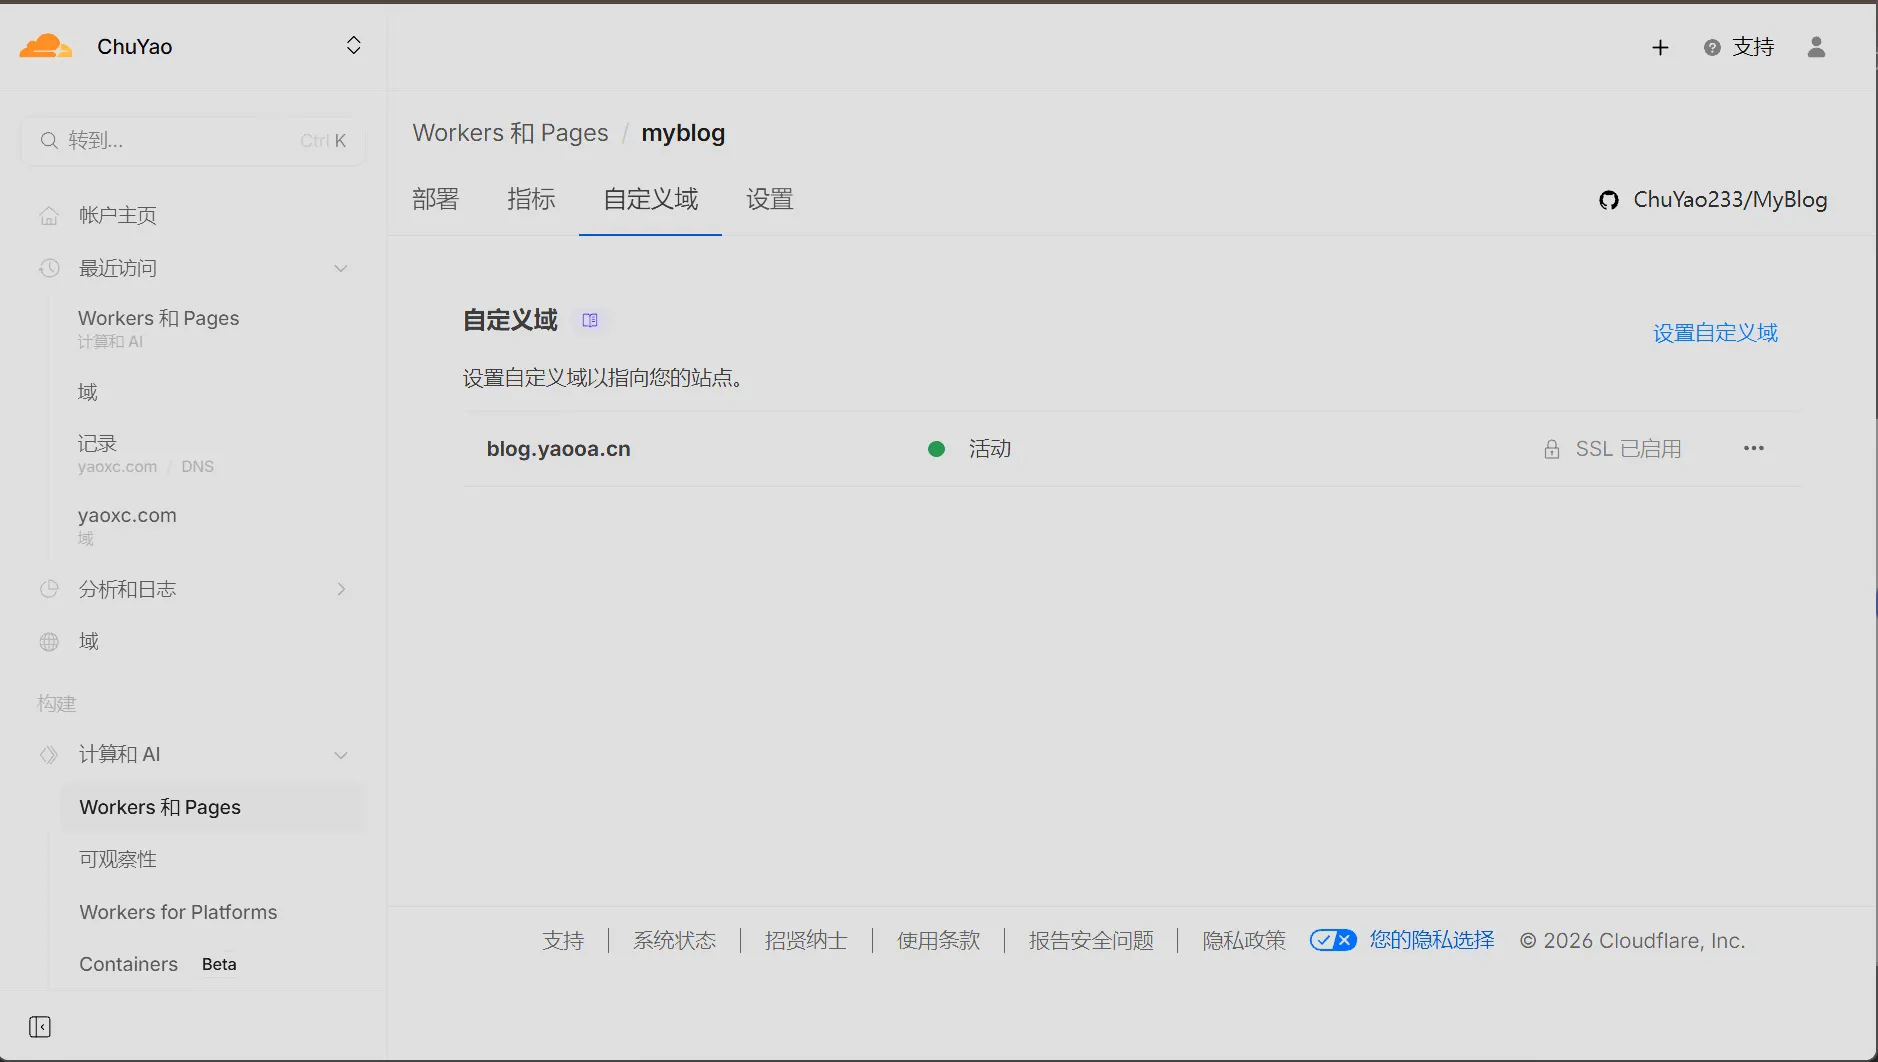Open the recent yaoxc.com domain entry
The height and width of the screenshot is (1062, 1878).
[x=127, y=526]
